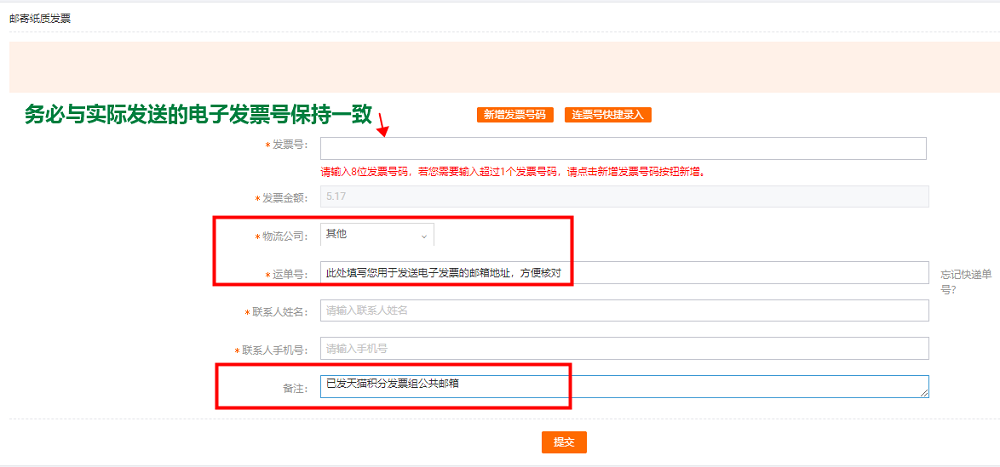Select the 联系人姓名 input box
This screenshot has height=467, width=1000.
[622, 310]
